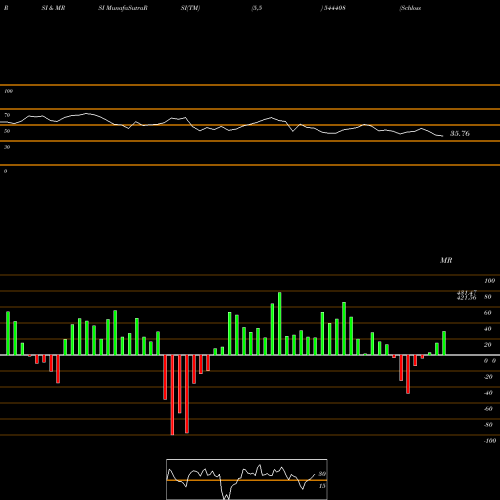This screenshot has width=500, height=500.
Task: Click the tallest green MR histogram bar
Action: click(x=280, y=323)
